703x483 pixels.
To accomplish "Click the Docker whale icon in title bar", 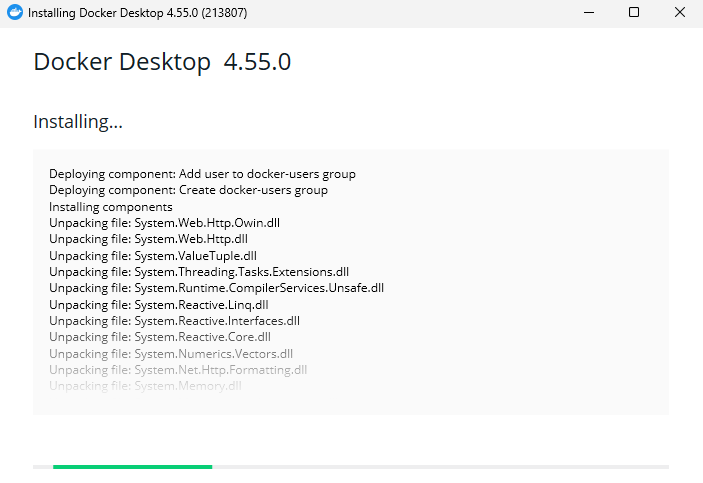I will pos(15,13).
